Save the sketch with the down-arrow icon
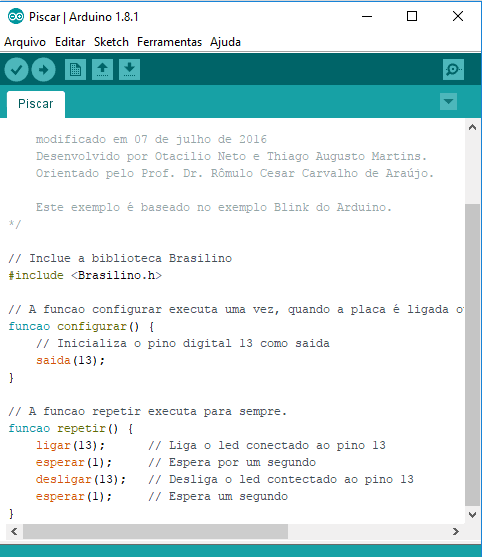 (x=129, y=69)
